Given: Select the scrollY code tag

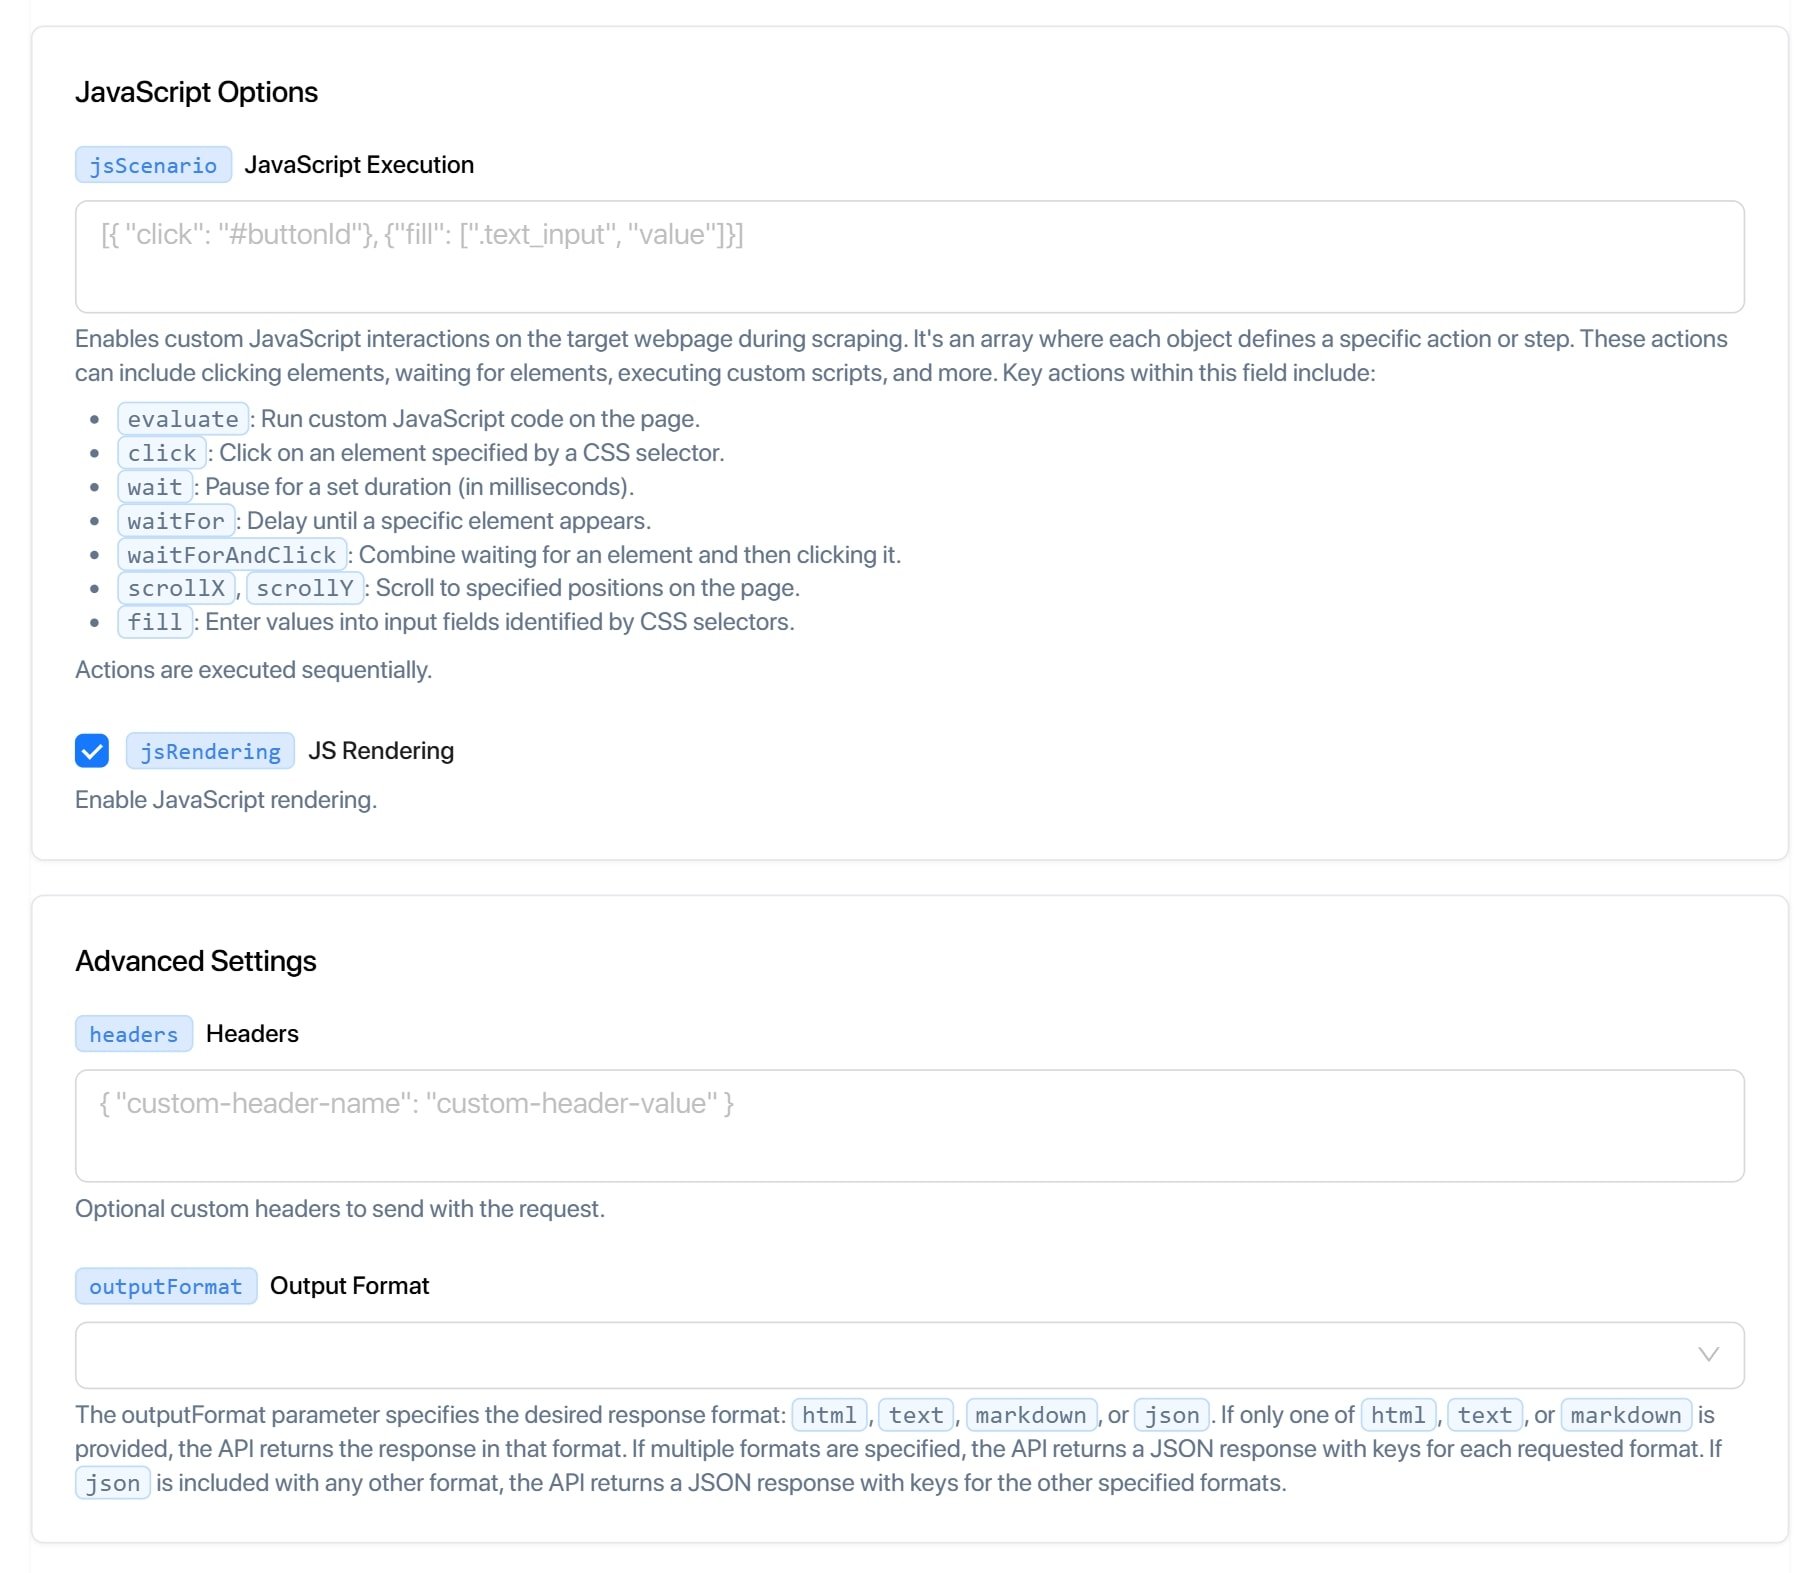Looking at the screenshot, I should 305,588.
